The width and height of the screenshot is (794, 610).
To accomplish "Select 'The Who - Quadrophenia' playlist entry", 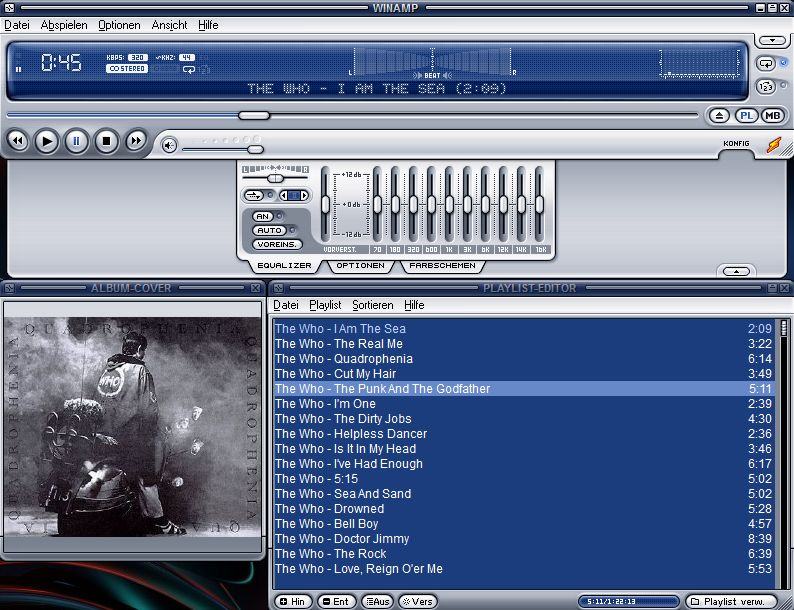I will click(x=524, y=358).
